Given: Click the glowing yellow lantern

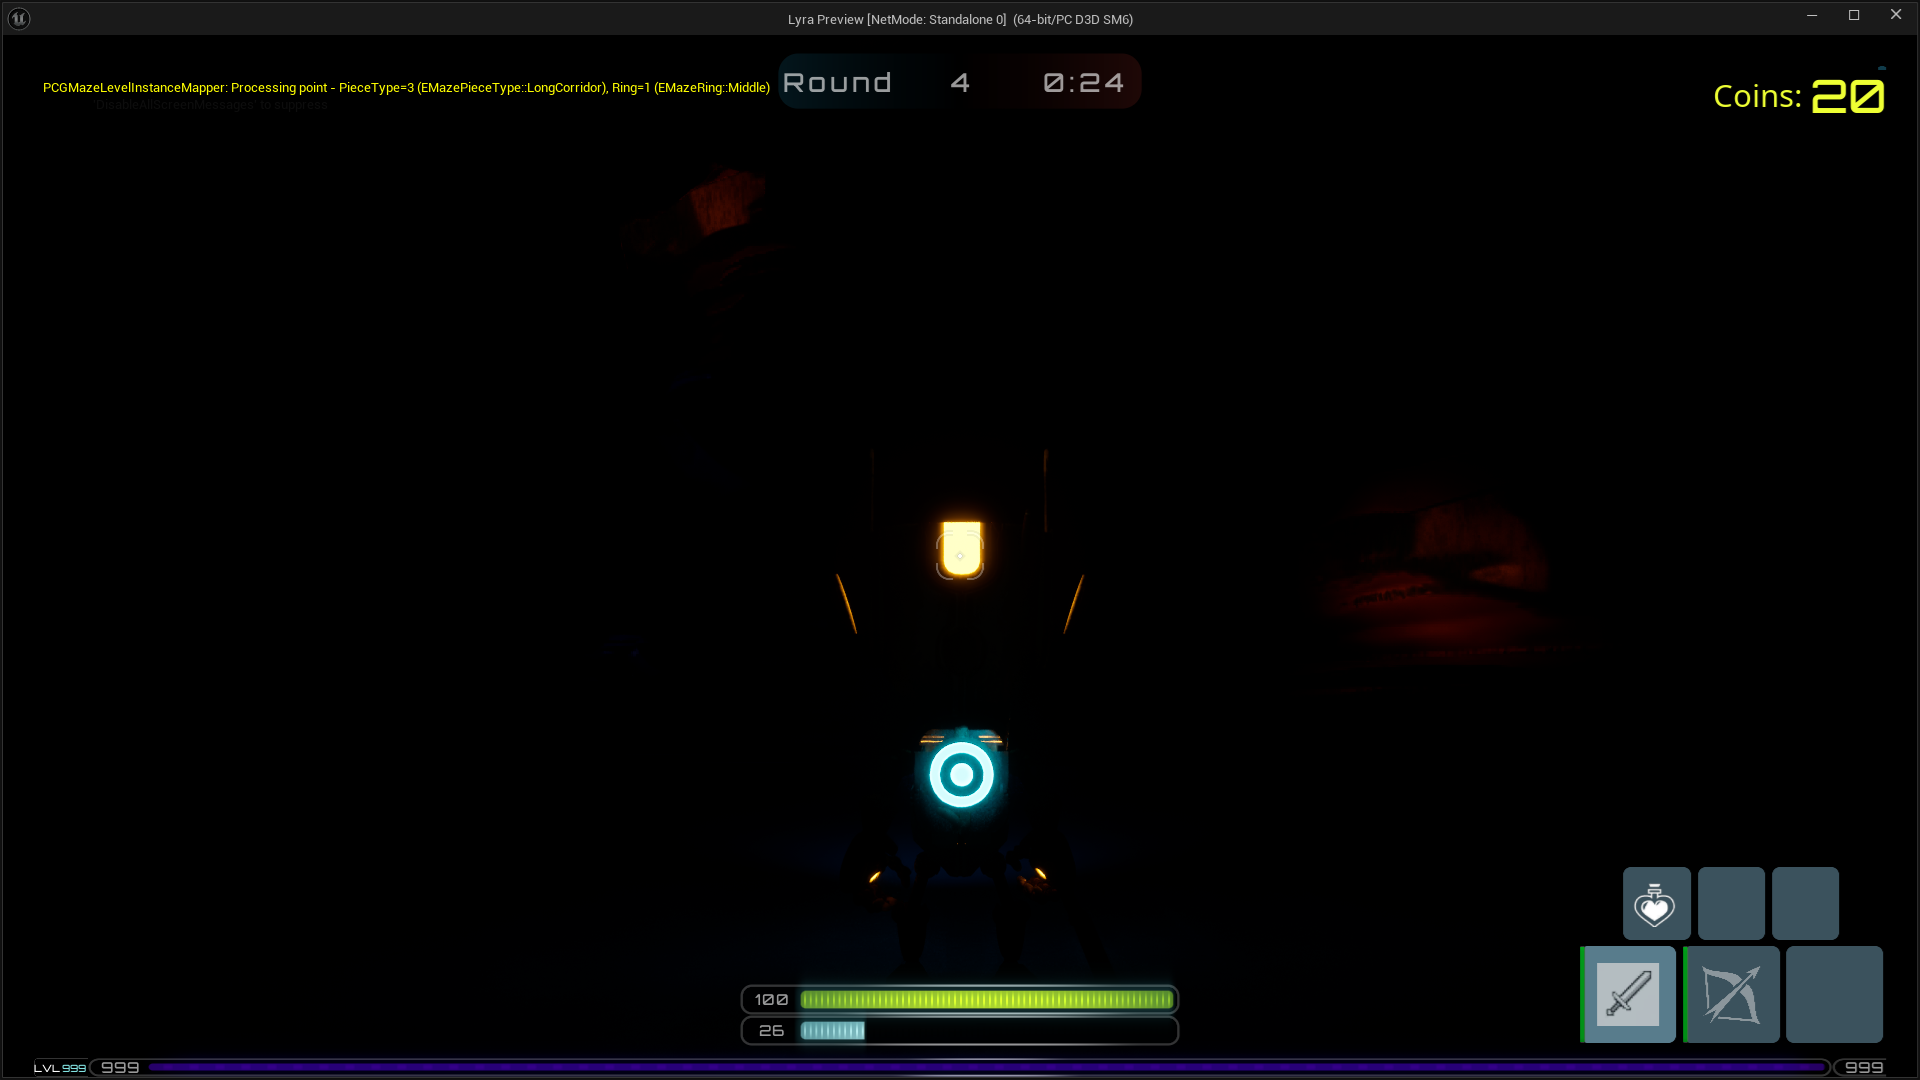Looking at the screenshot, I should [x=961, y=548].
